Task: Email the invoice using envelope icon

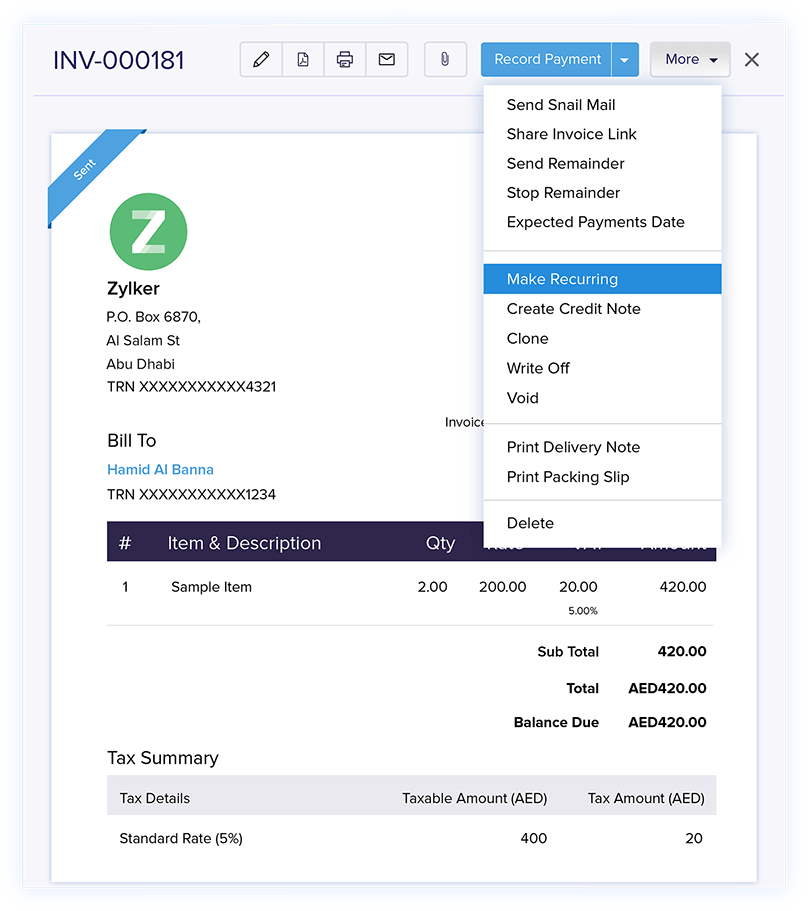Action: [386, 59]
